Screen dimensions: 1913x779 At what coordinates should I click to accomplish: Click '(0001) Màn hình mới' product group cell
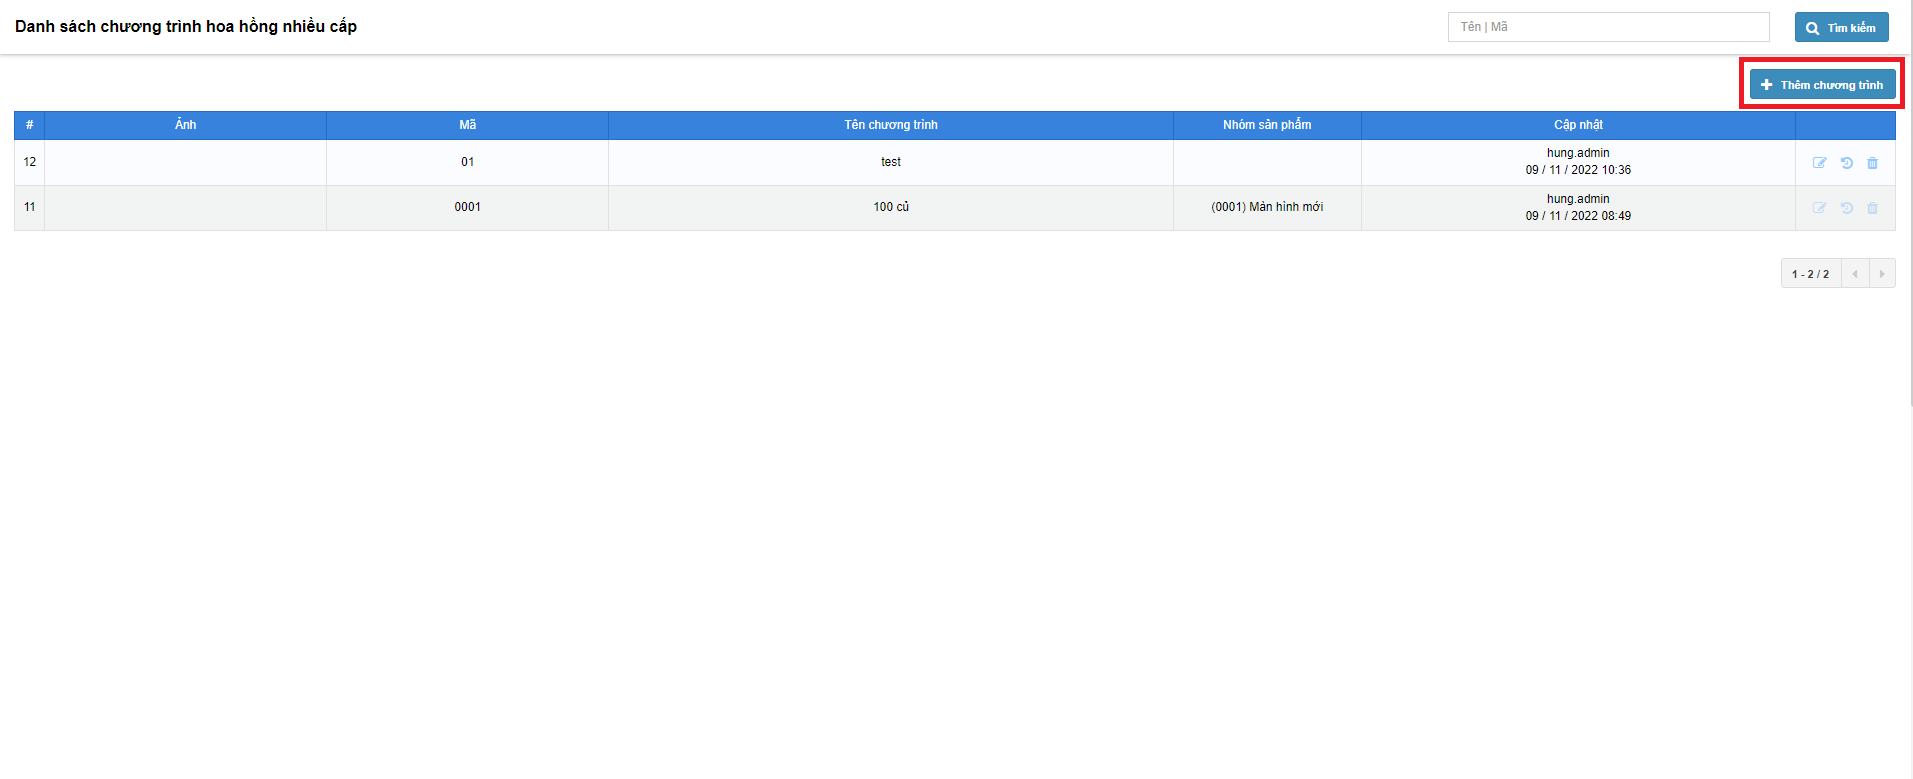1266,207
